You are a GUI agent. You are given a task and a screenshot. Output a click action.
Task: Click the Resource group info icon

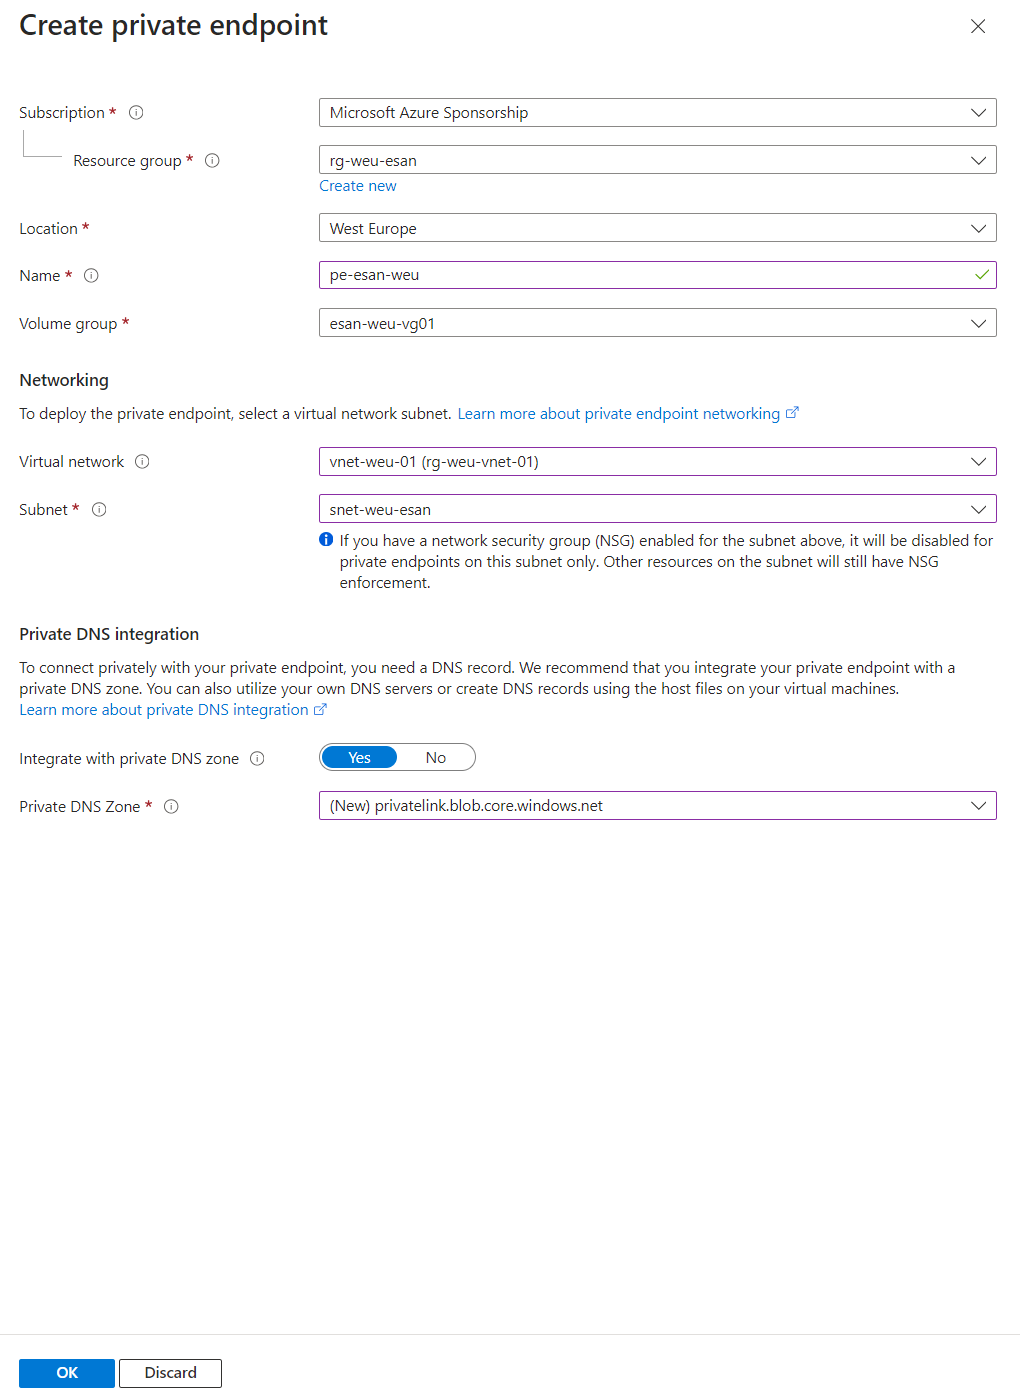[x=212, y=161]
